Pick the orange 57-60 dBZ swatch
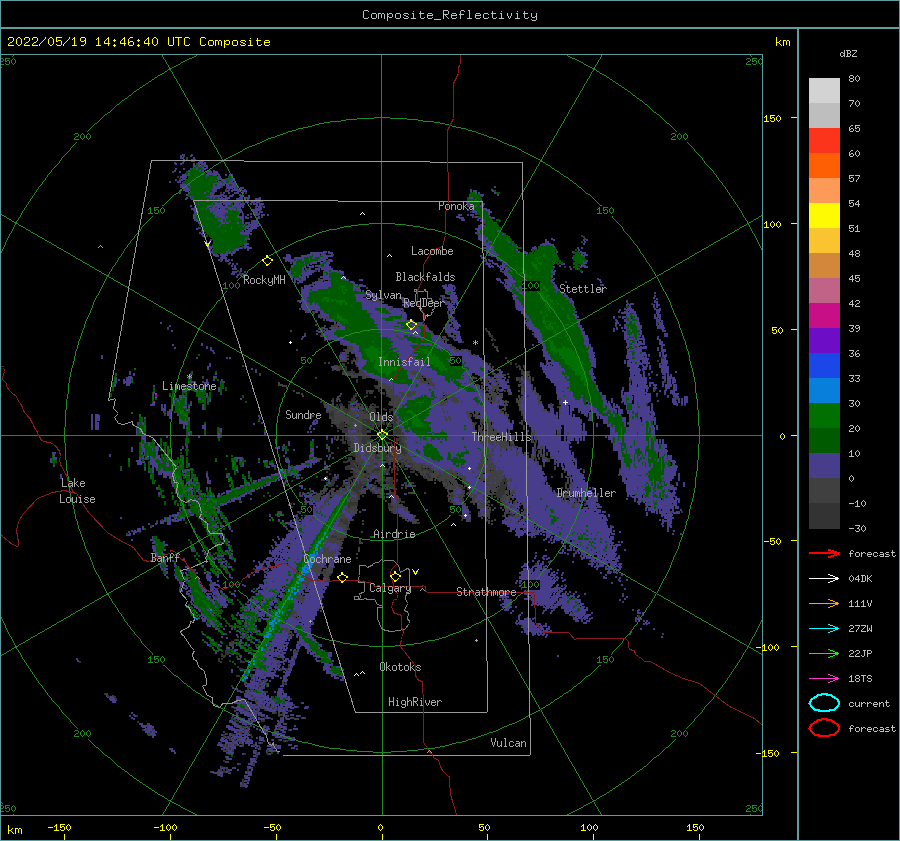900x841 pixels. click(x=824, y=166)
